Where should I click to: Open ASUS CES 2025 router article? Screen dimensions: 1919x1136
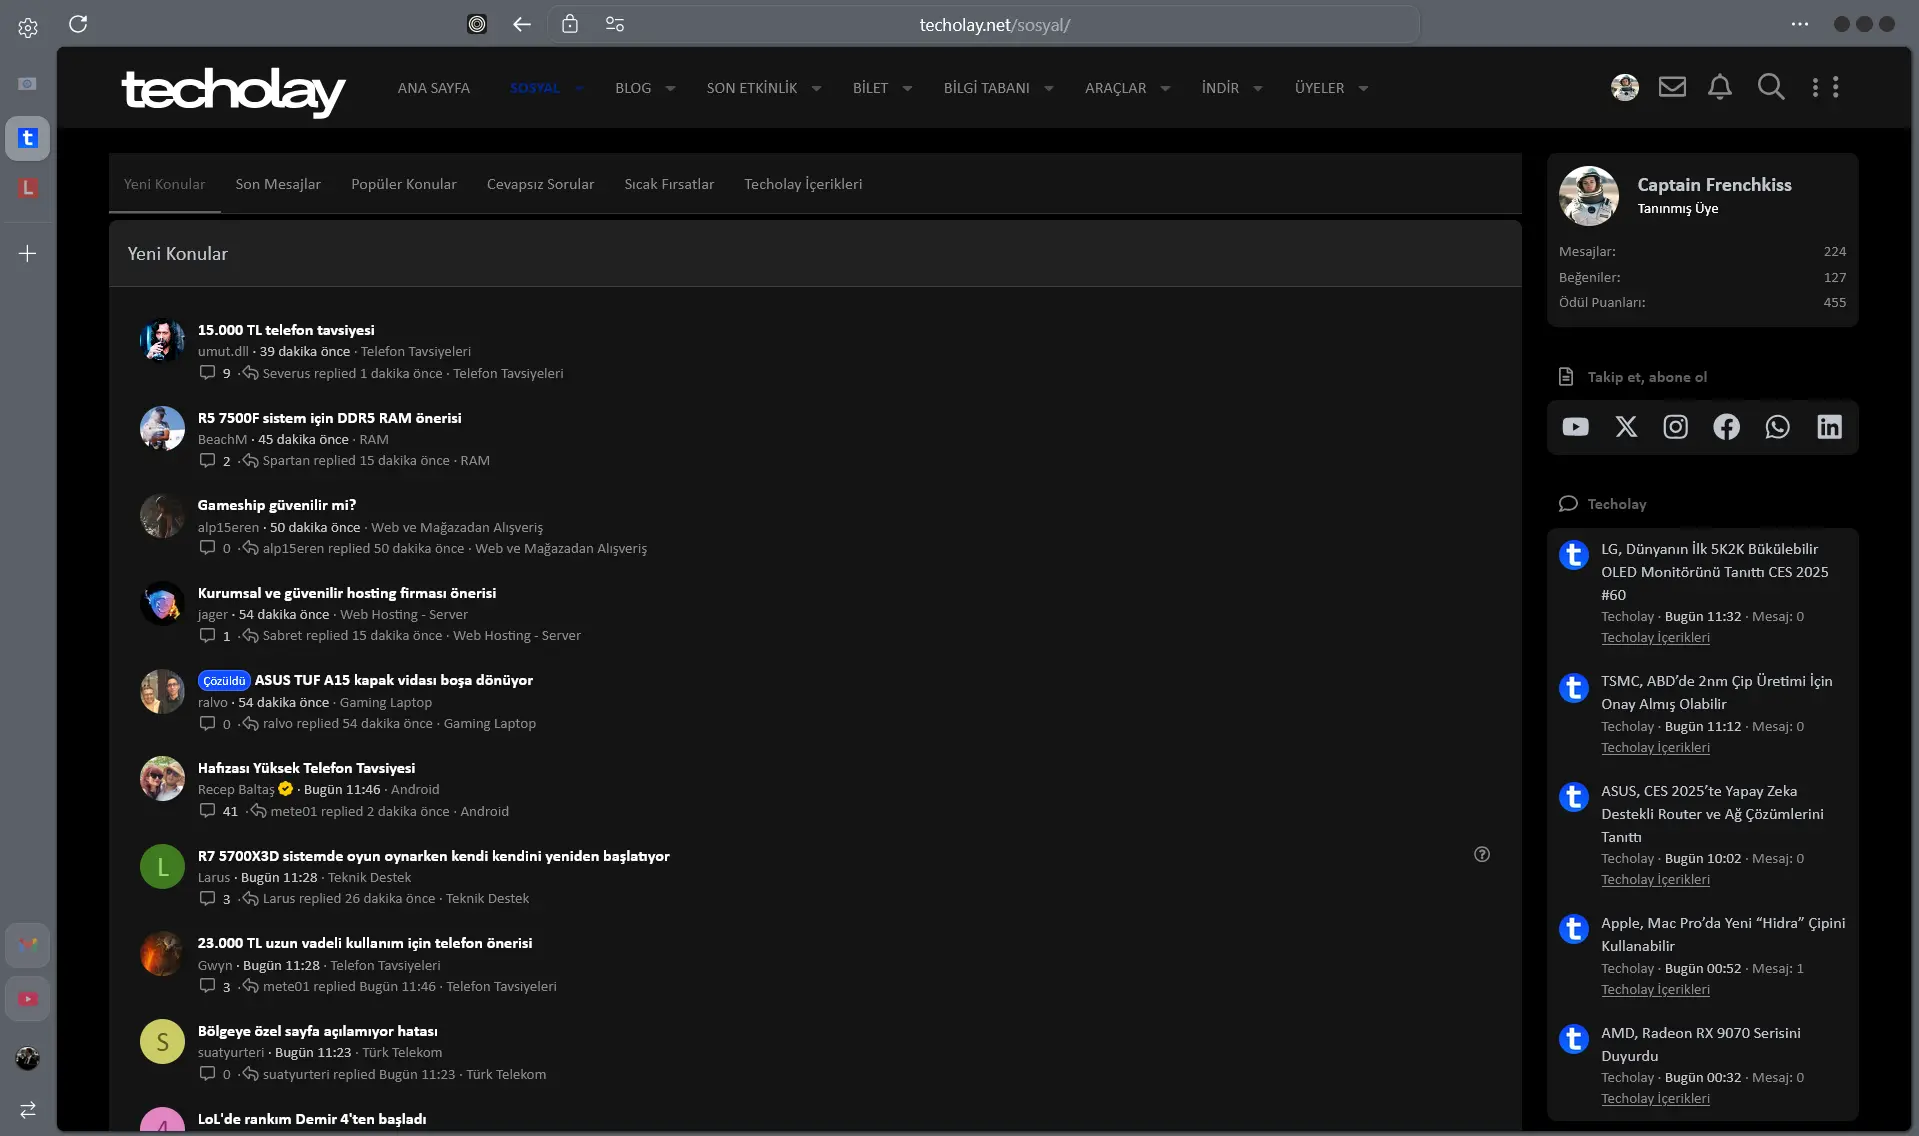[x=1712, y=813]
